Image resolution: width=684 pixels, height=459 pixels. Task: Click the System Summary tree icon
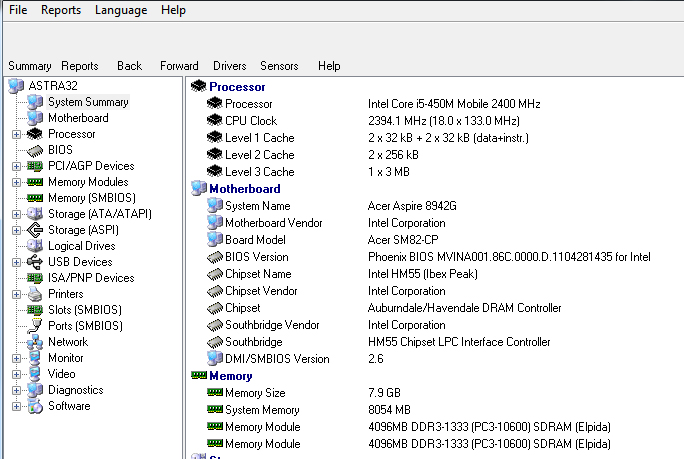pos(35,102)
